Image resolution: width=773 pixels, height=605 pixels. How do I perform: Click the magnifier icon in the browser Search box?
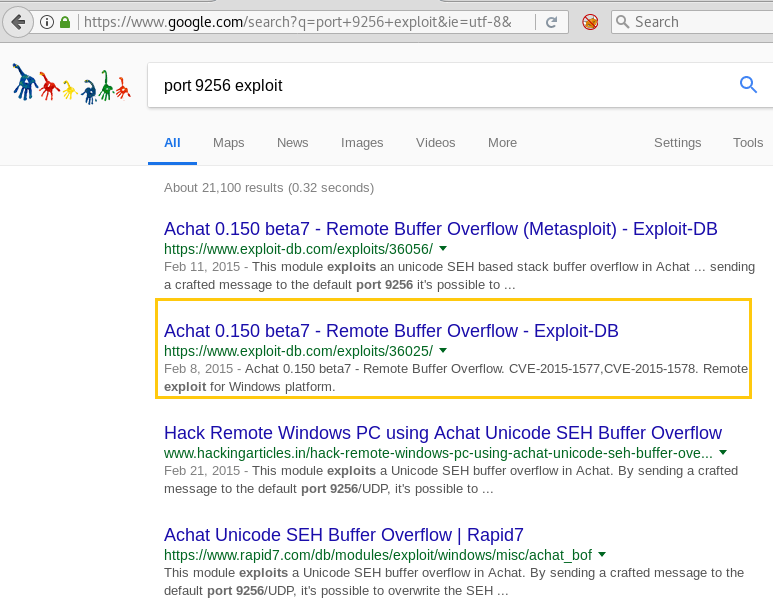point(623,22)
